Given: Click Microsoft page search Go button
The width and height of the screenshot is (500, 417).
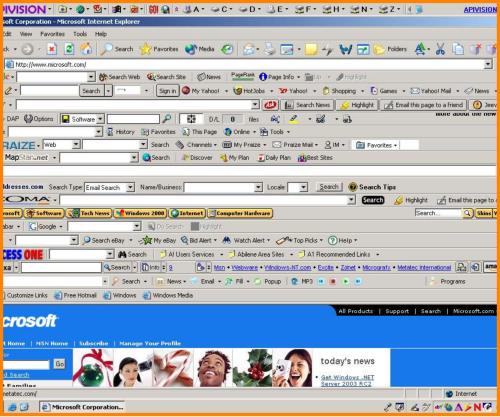Looking at the screenshot, I should coord(60,364).
